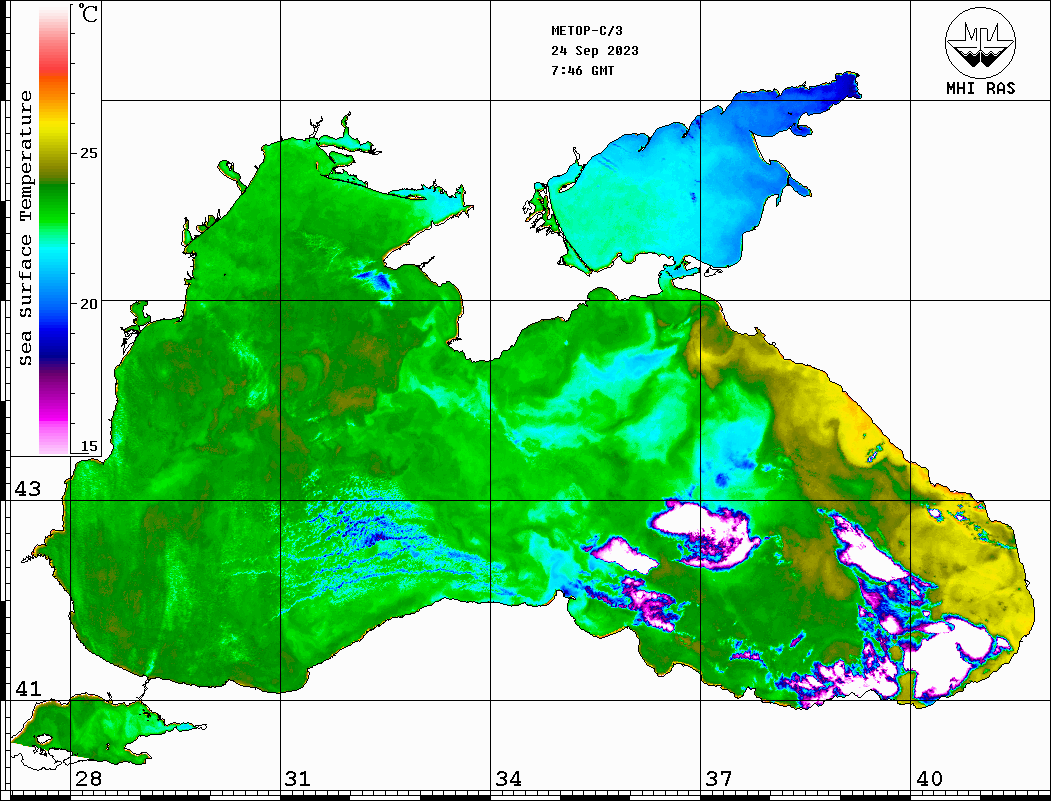Click the 'MHI RAS' label text
This screenshot has width=1051, height=801.
tap(980, 88)
